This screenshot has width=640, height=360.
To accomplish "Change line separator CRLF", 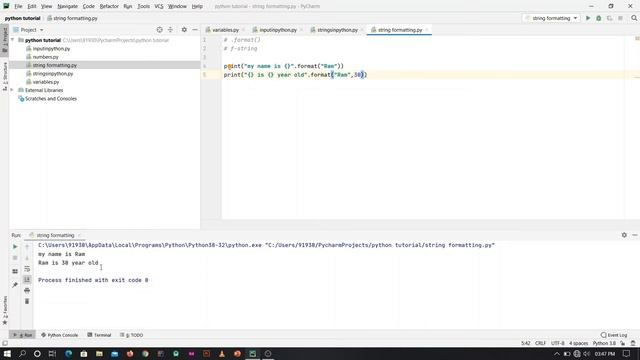I will [x=540, y=343].
